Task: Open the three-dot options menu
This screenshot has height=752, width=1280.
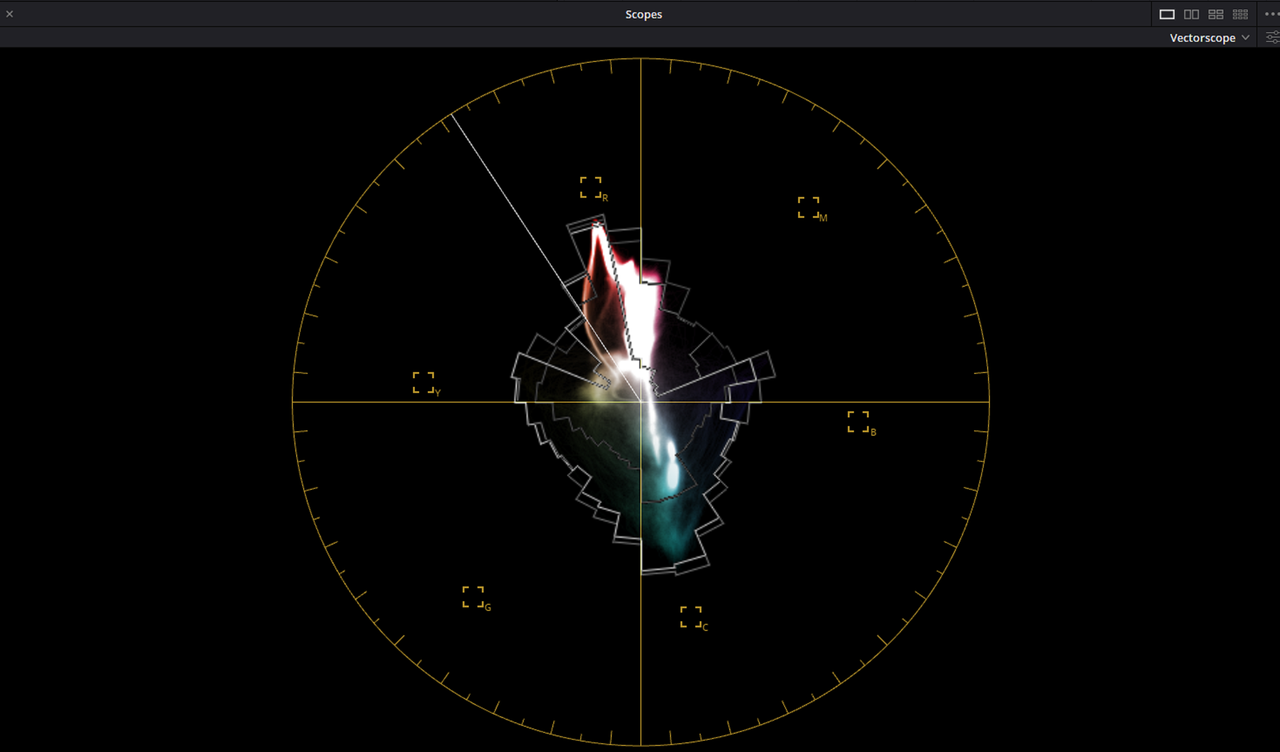Action: click(x=1272, y=14)
